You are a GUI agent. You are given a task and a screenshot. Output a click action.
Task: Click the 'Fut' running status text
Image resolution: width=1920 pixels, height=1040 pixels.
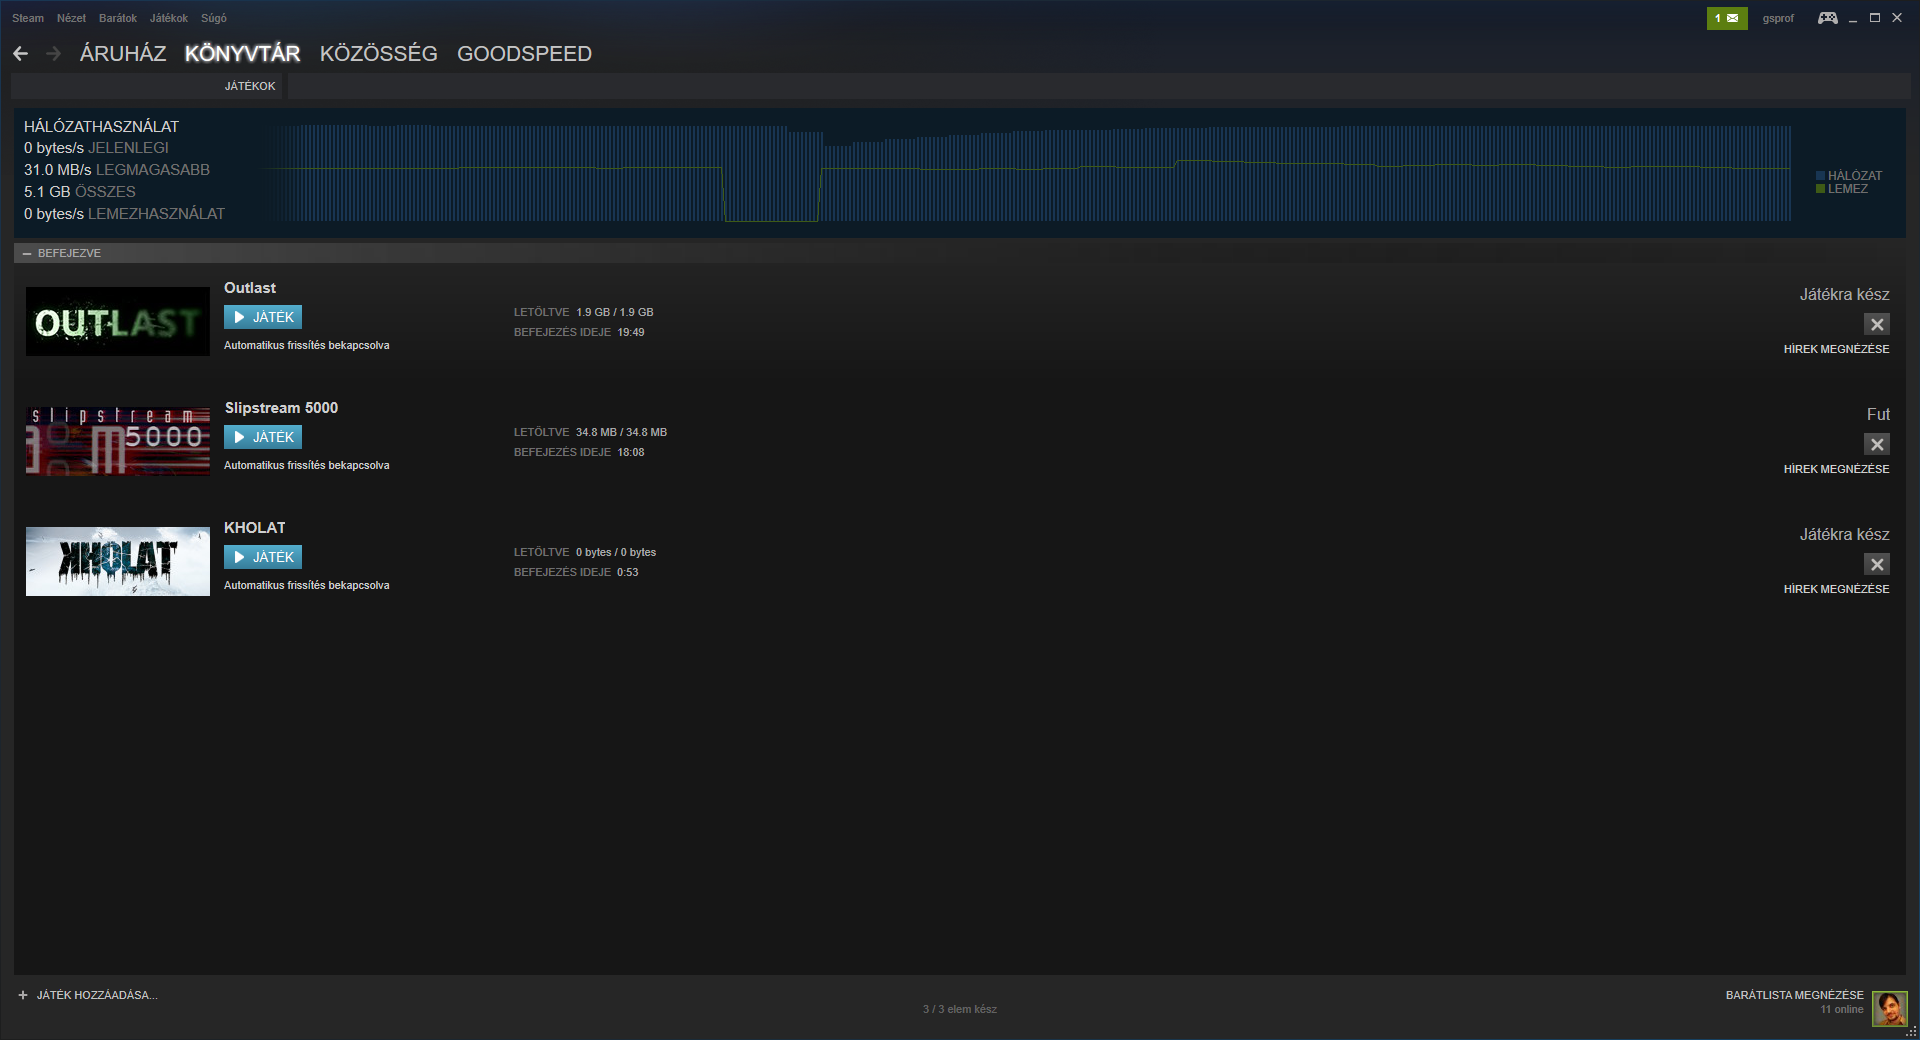pyautogui.click(x=1878, y=414)
